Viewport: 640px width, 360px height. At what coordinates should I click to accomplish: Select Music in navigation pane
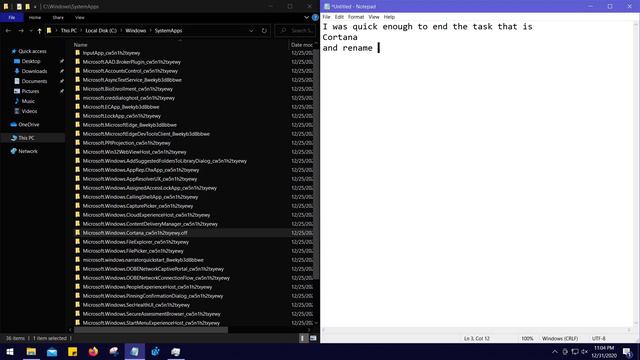(28, 101)
